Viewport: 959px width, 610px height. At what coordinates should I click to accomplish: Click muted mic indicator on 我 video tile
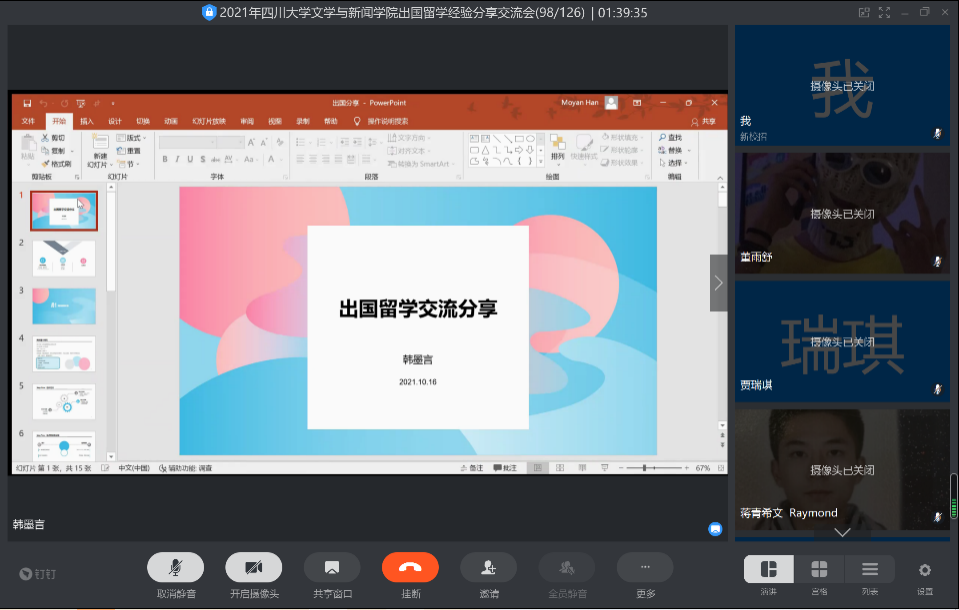938,133
